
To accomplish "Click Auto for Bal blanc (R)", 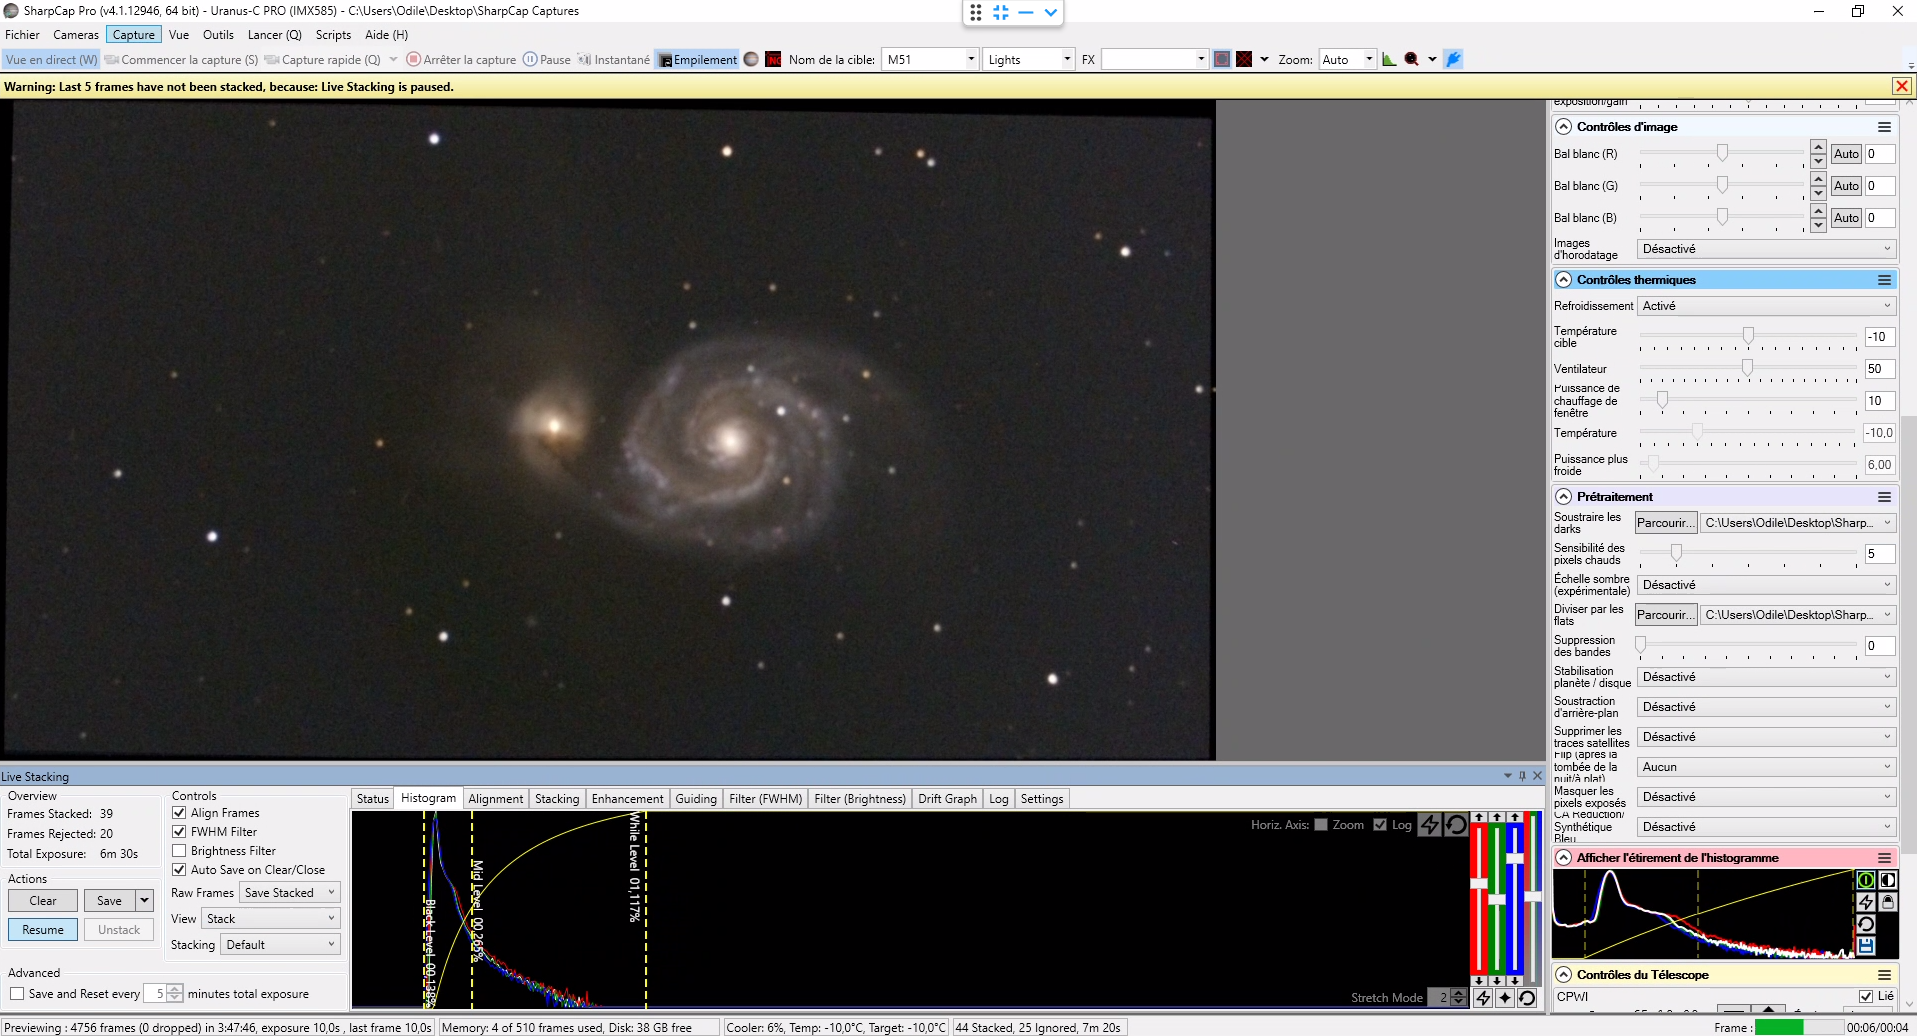I will pos(1846,154).
